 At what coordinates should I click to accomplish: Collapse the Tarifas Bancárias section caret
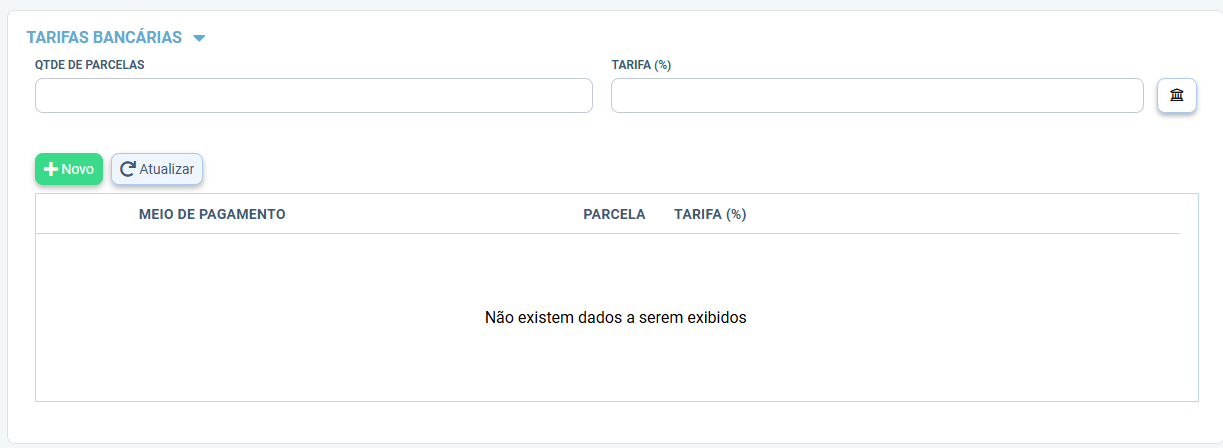(199, 38)
